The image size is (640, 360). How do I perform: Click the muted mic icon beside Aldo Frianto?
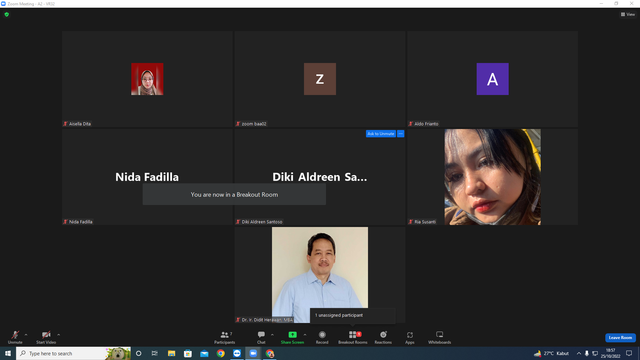click(x=411, y=124)
